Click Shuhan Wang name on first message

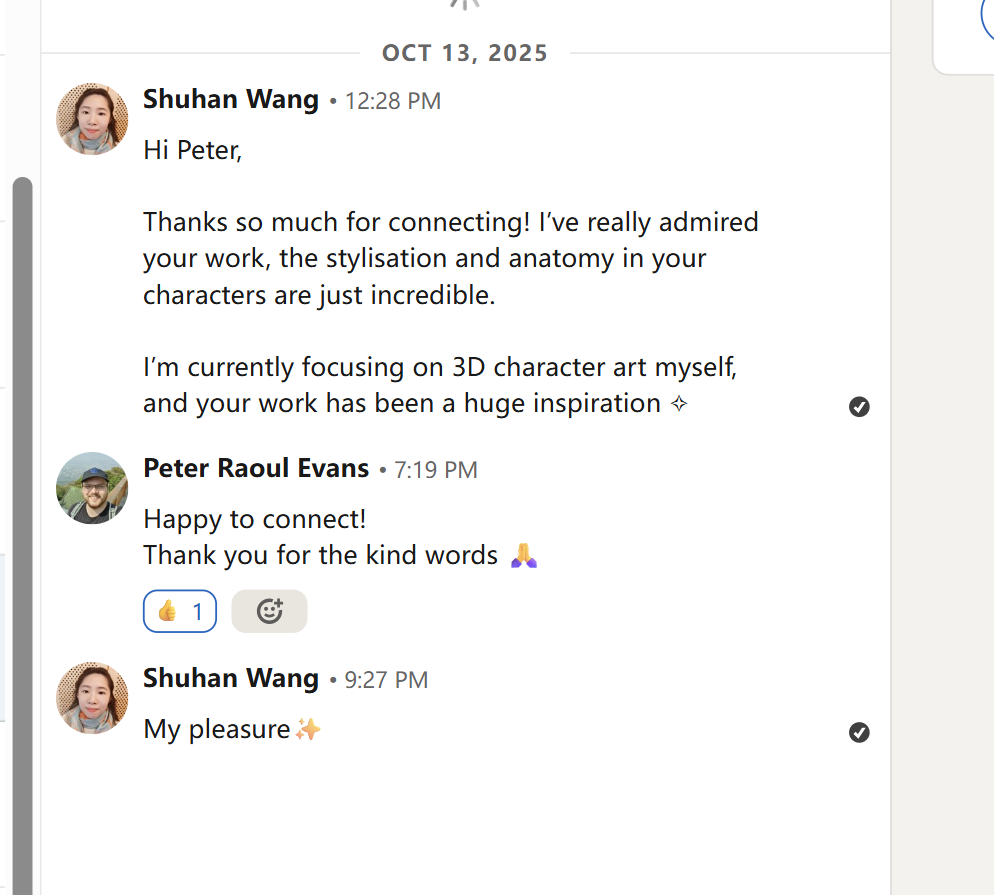[231, 99]
